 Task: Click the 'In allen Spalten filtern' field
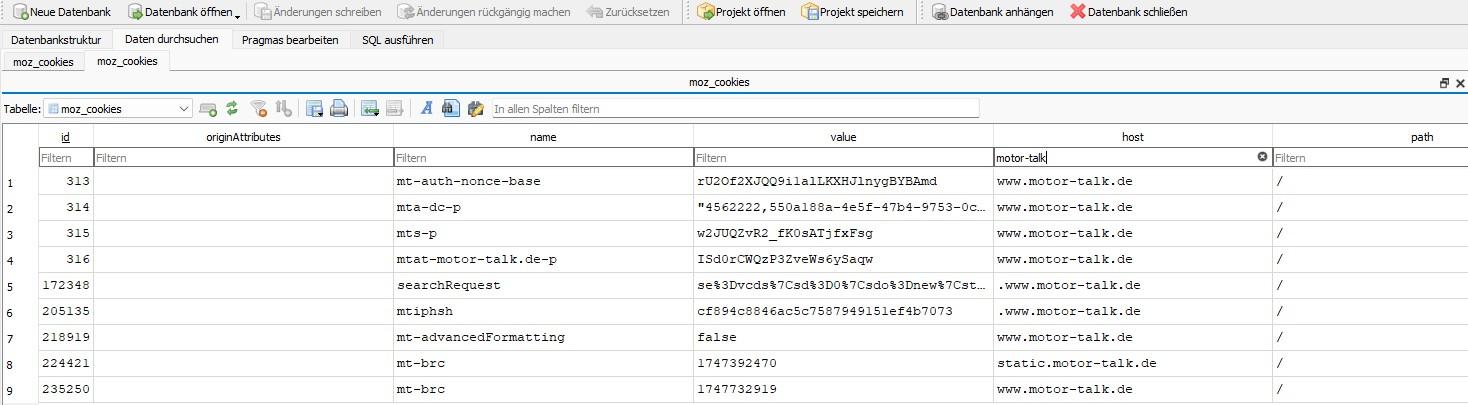[x=735, y=108]
